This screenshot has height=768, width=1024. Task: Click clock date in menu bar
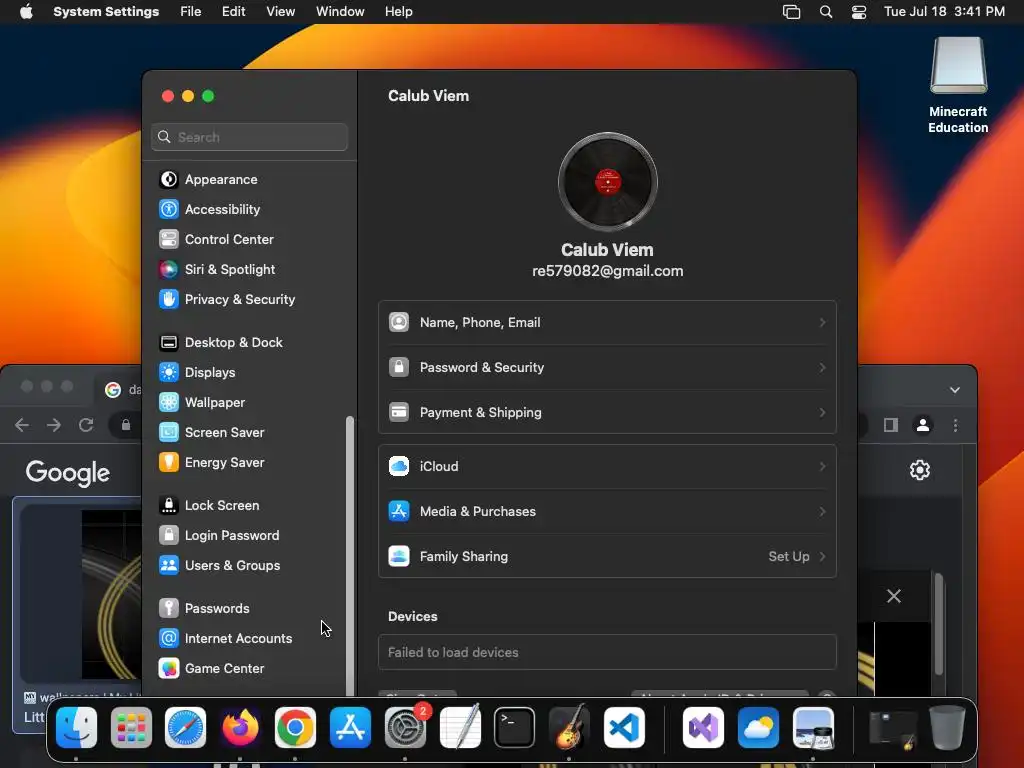point(944,12)
